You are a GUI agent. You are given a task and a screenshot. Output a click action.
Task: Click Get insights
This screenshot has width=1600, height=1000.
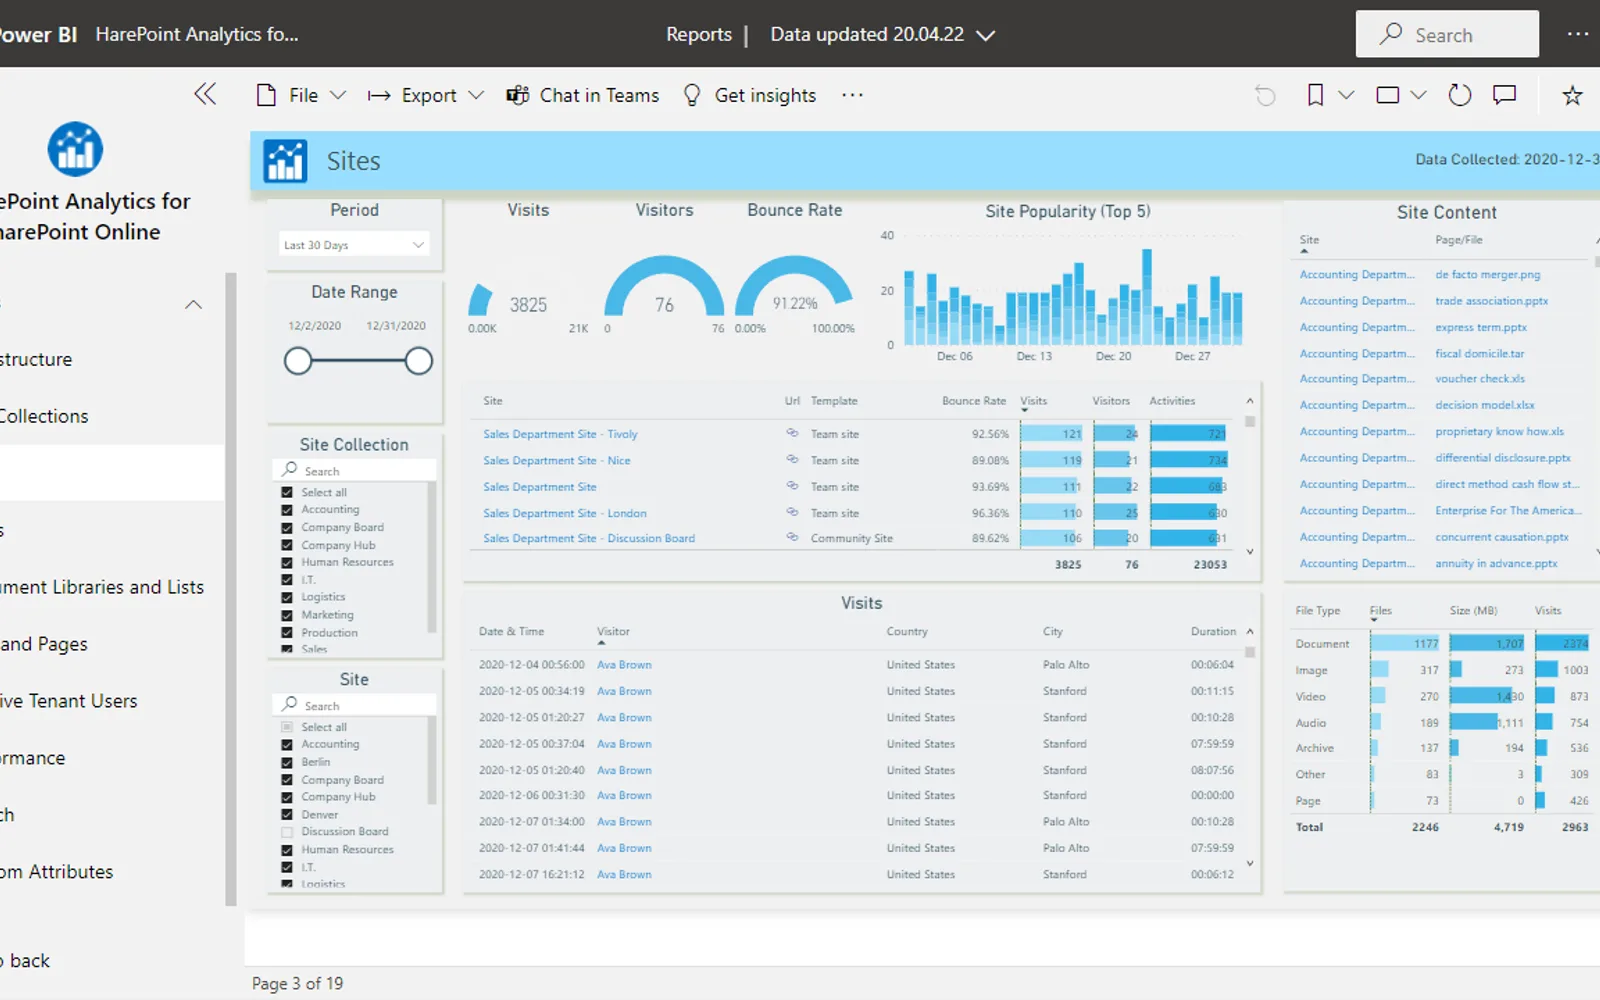749,95
